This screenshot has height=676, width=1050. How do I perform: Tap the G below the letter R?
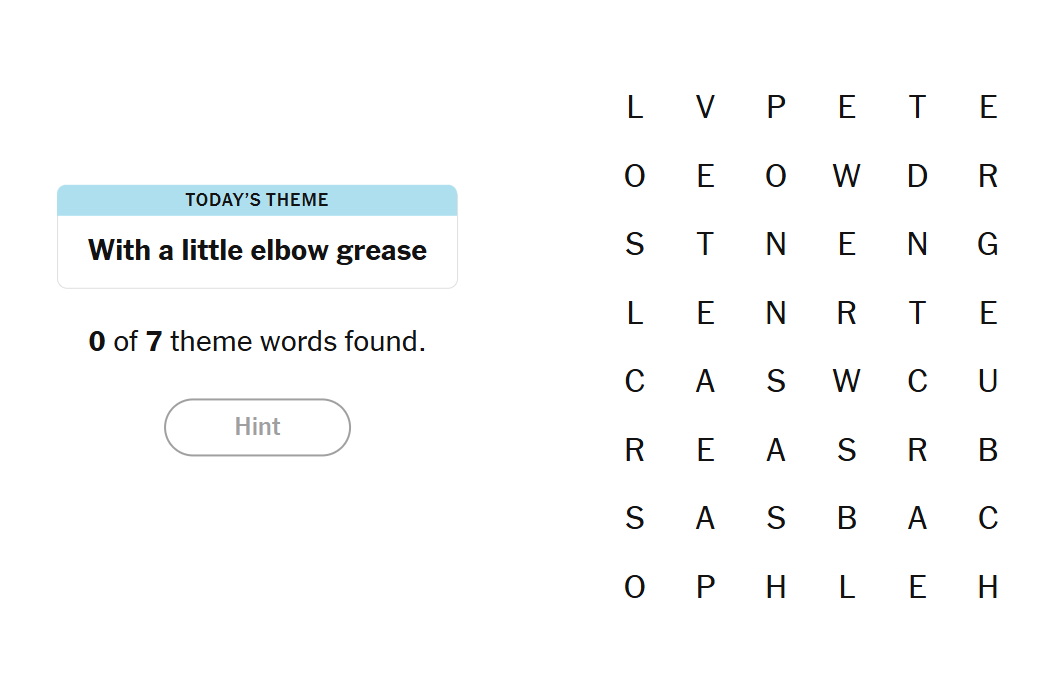click(x=988, y=245)
